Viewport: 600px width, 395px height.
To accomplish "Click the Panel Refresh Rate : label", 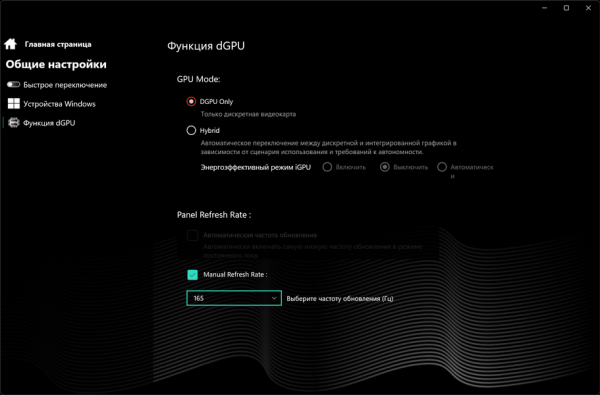I will coord(214,215).
